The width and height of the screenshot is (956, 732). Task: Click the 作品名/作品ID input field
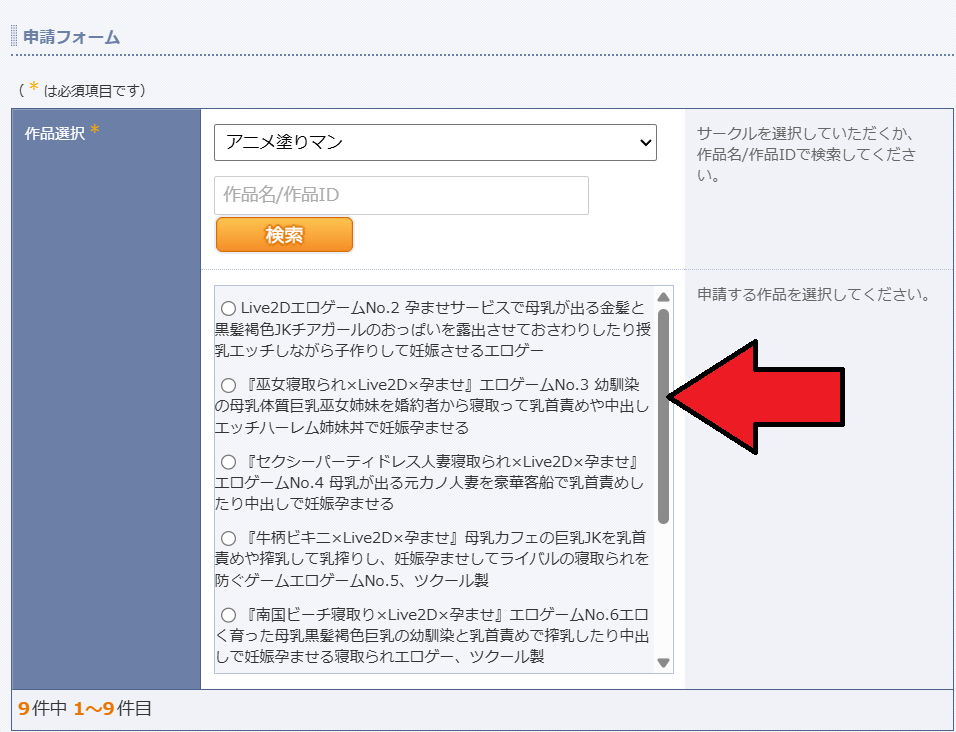point(400,195)
